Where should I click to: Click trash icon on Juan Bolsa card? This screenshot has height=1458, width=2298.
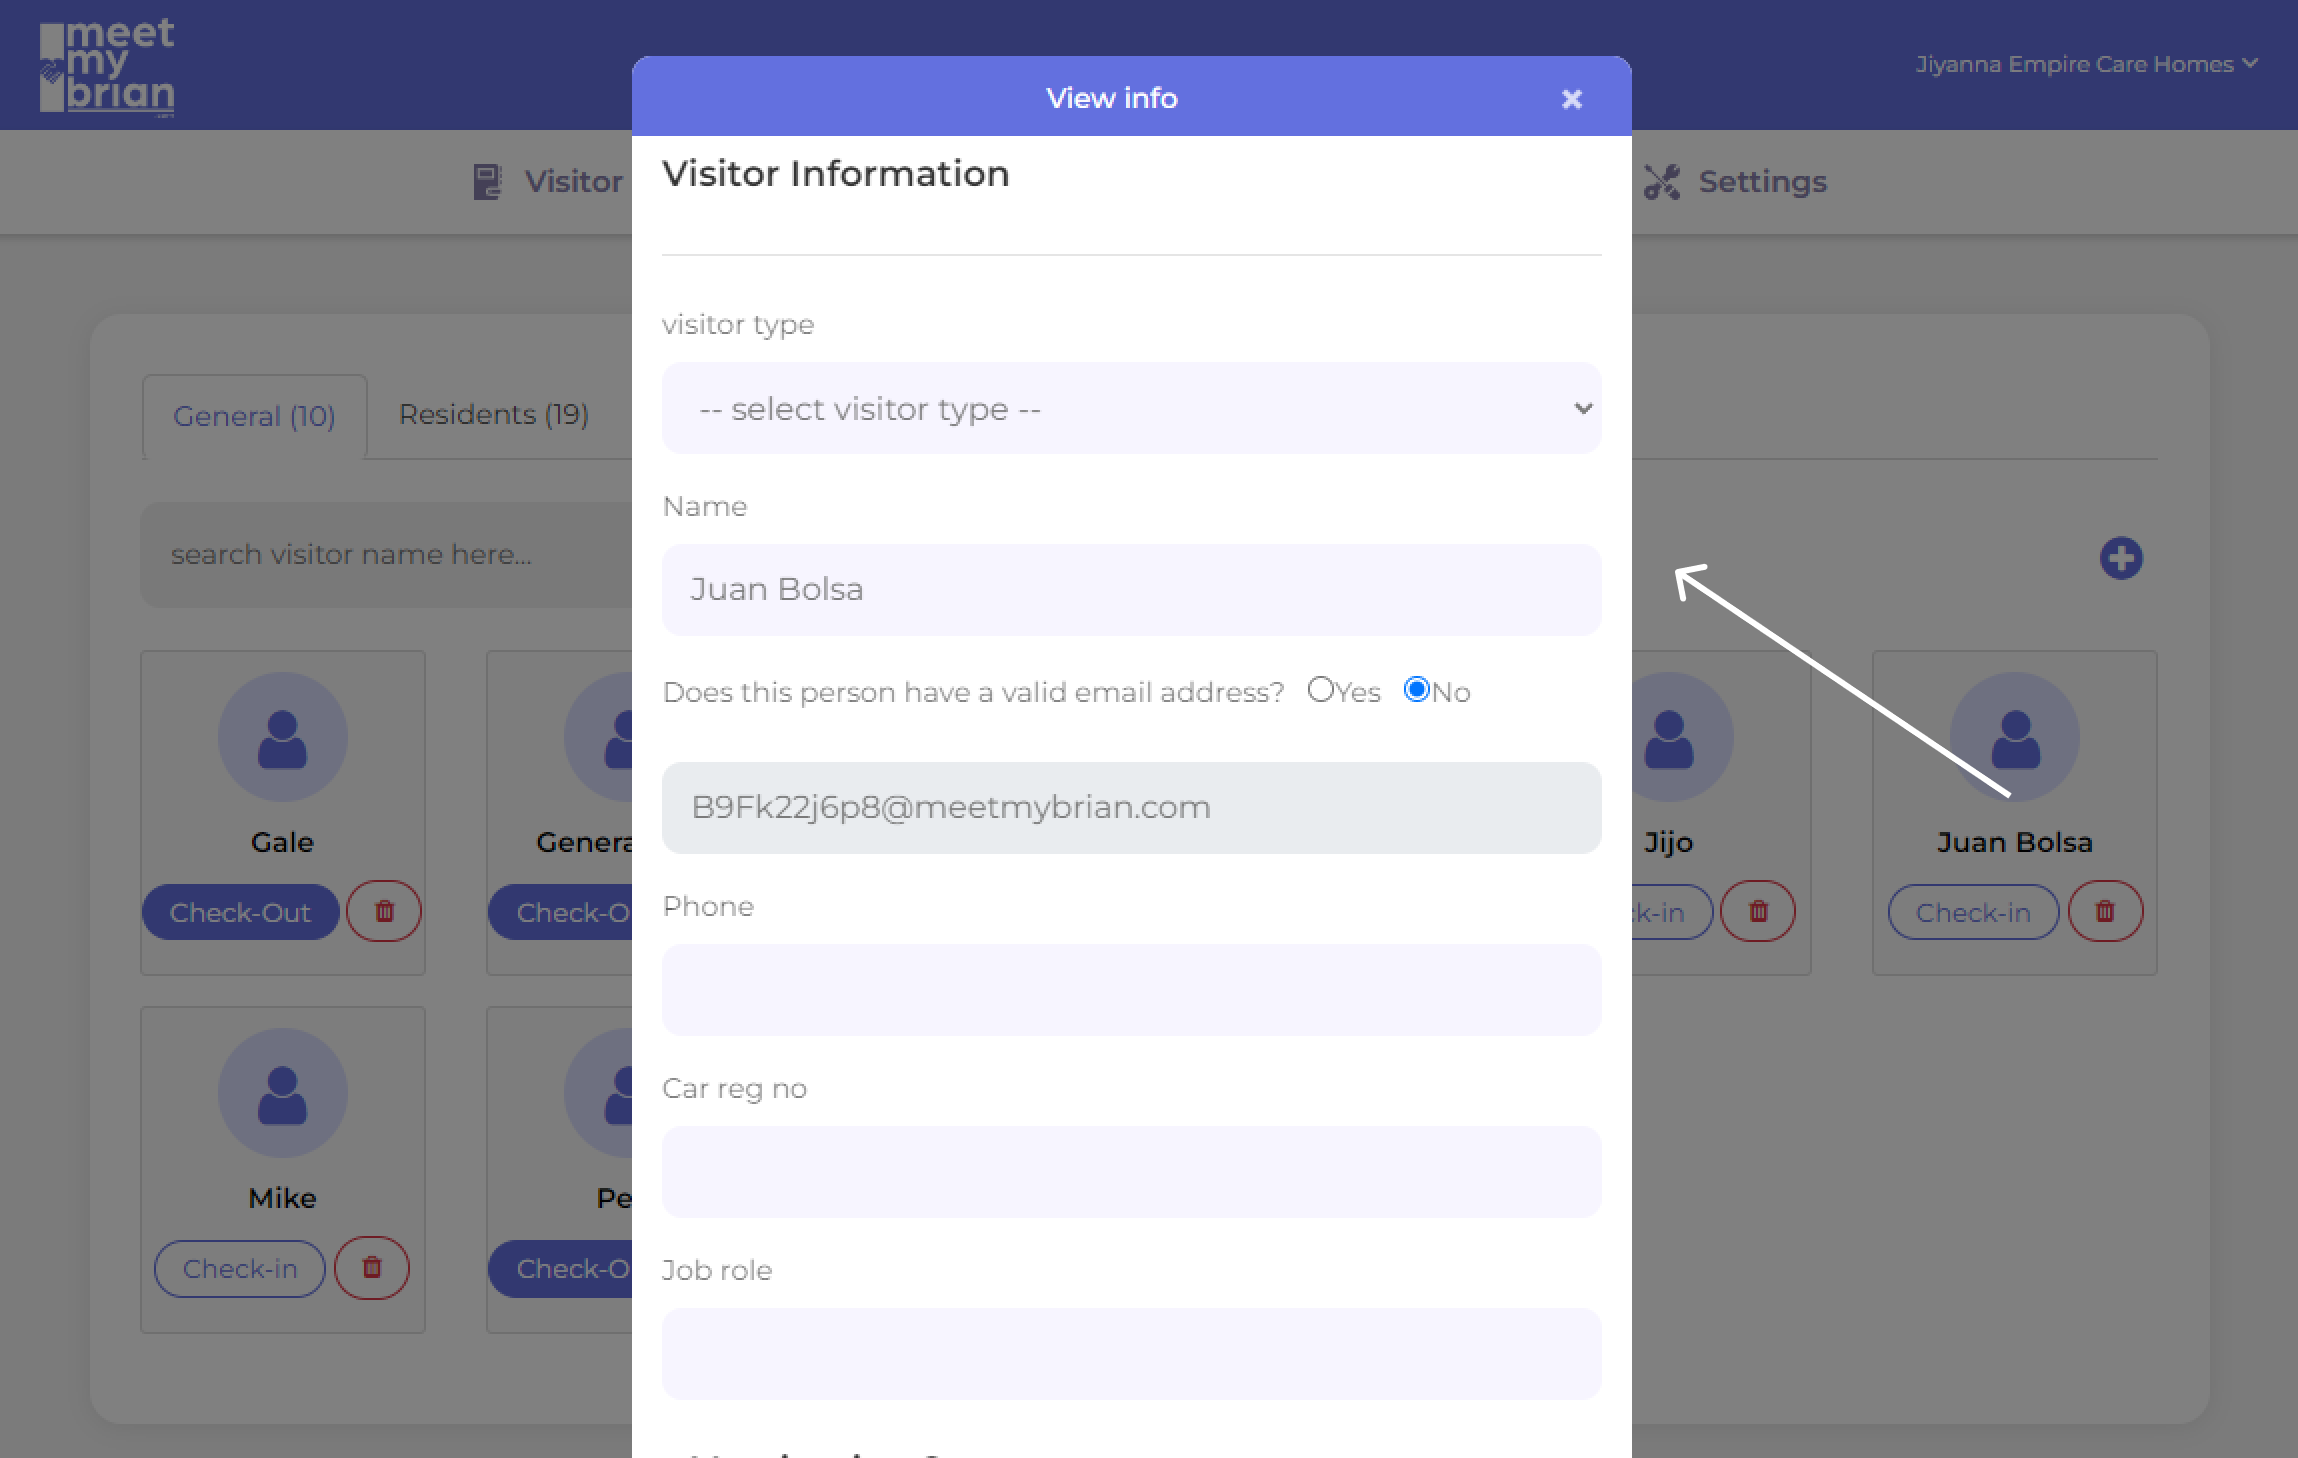[x=2104, y=911]
